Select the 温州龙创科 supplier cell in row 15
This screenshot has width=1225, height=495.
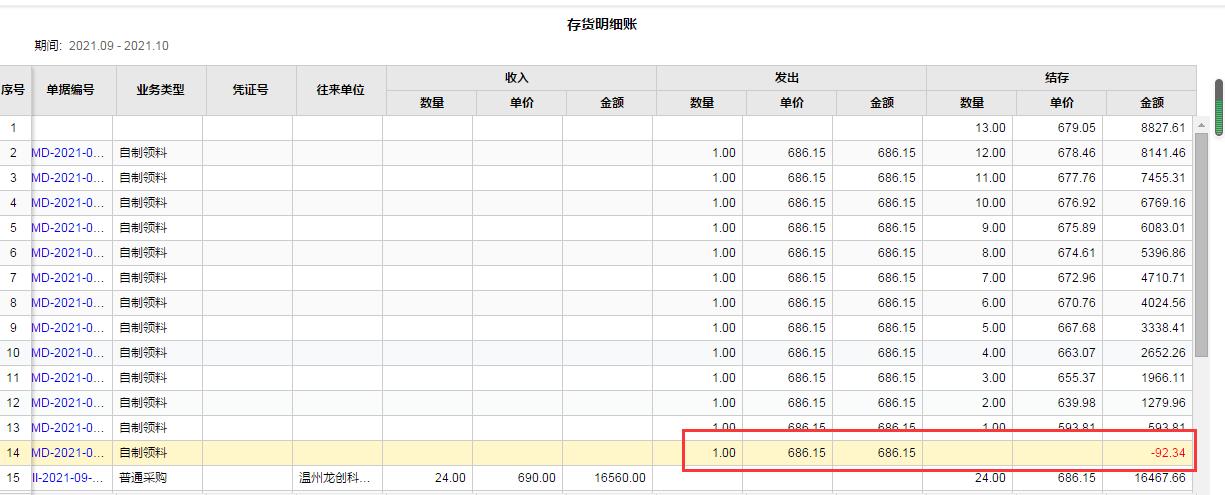[x=336, y=478]
